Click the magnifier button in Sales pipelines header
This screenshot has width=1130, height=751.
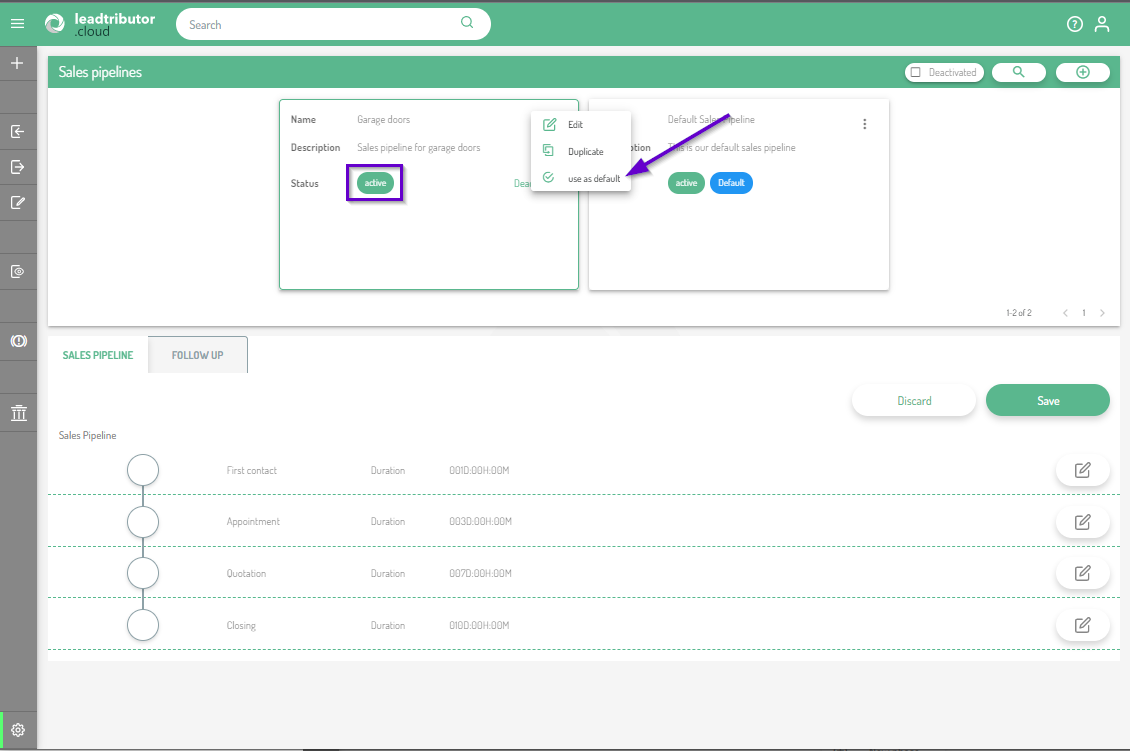point(1018,72)
